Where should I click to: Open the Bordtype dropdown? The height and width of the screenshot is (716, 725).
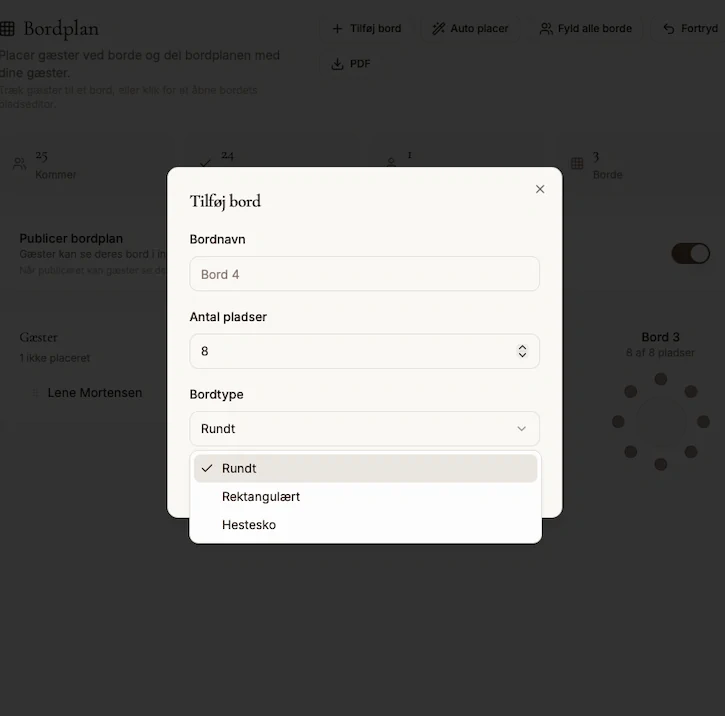click(x=364, y=428)
